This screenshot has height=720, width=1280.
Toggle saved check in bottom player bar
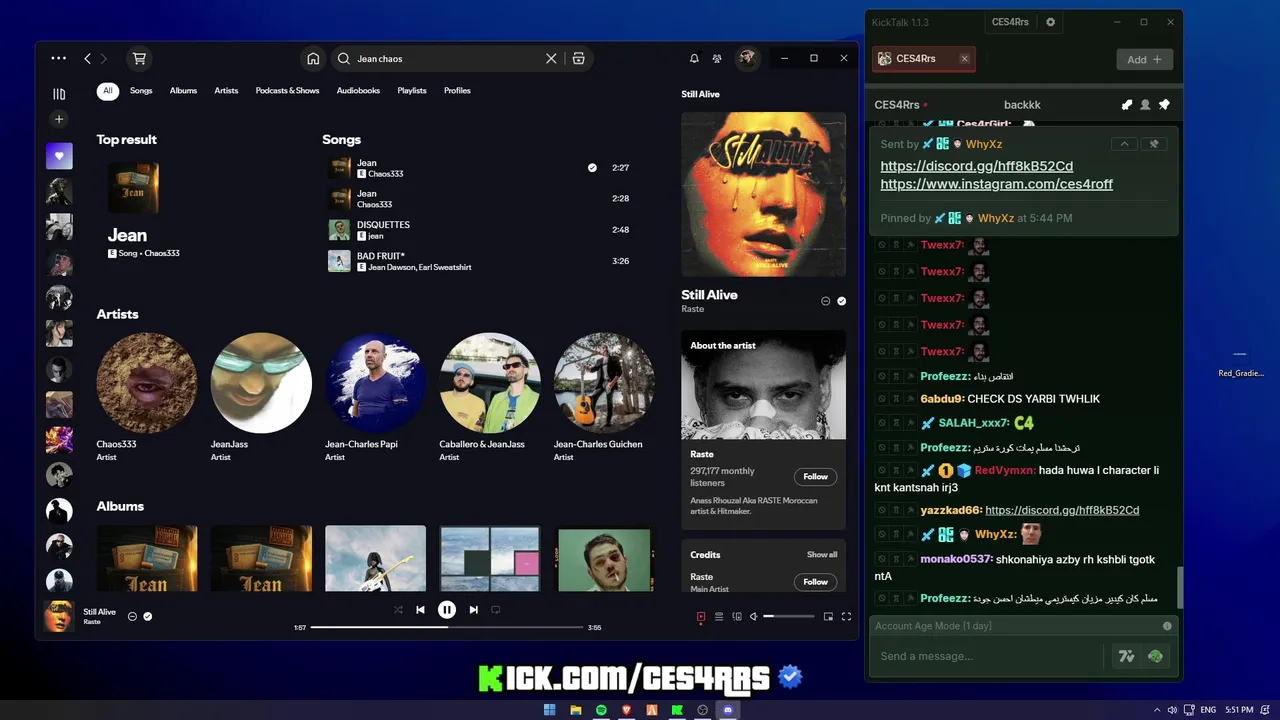(x=148, y=617)
